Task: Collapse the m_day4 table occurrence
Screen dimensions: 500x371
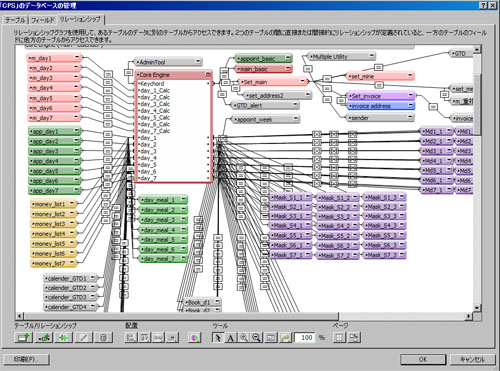Action: [77, 87]
